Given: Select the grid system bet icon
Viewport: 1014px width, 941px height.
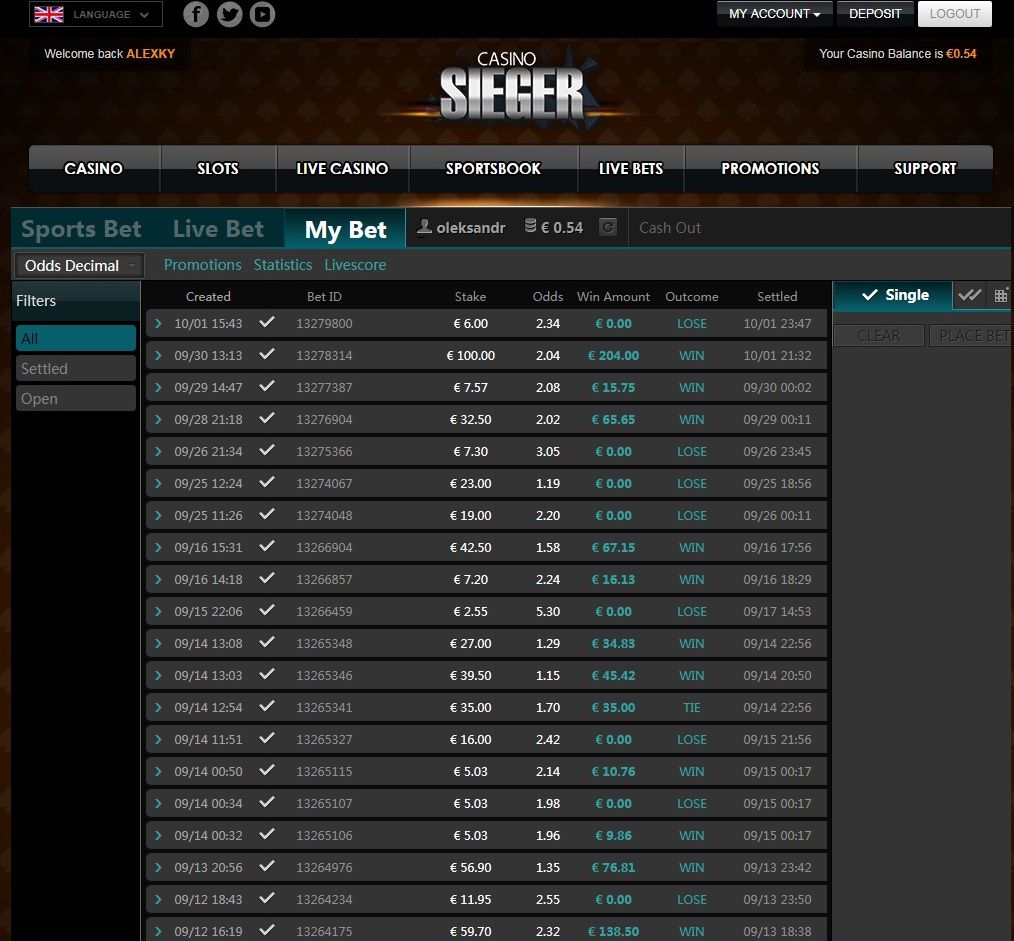Looking at the screenshot, I should tap(1001, 296).
